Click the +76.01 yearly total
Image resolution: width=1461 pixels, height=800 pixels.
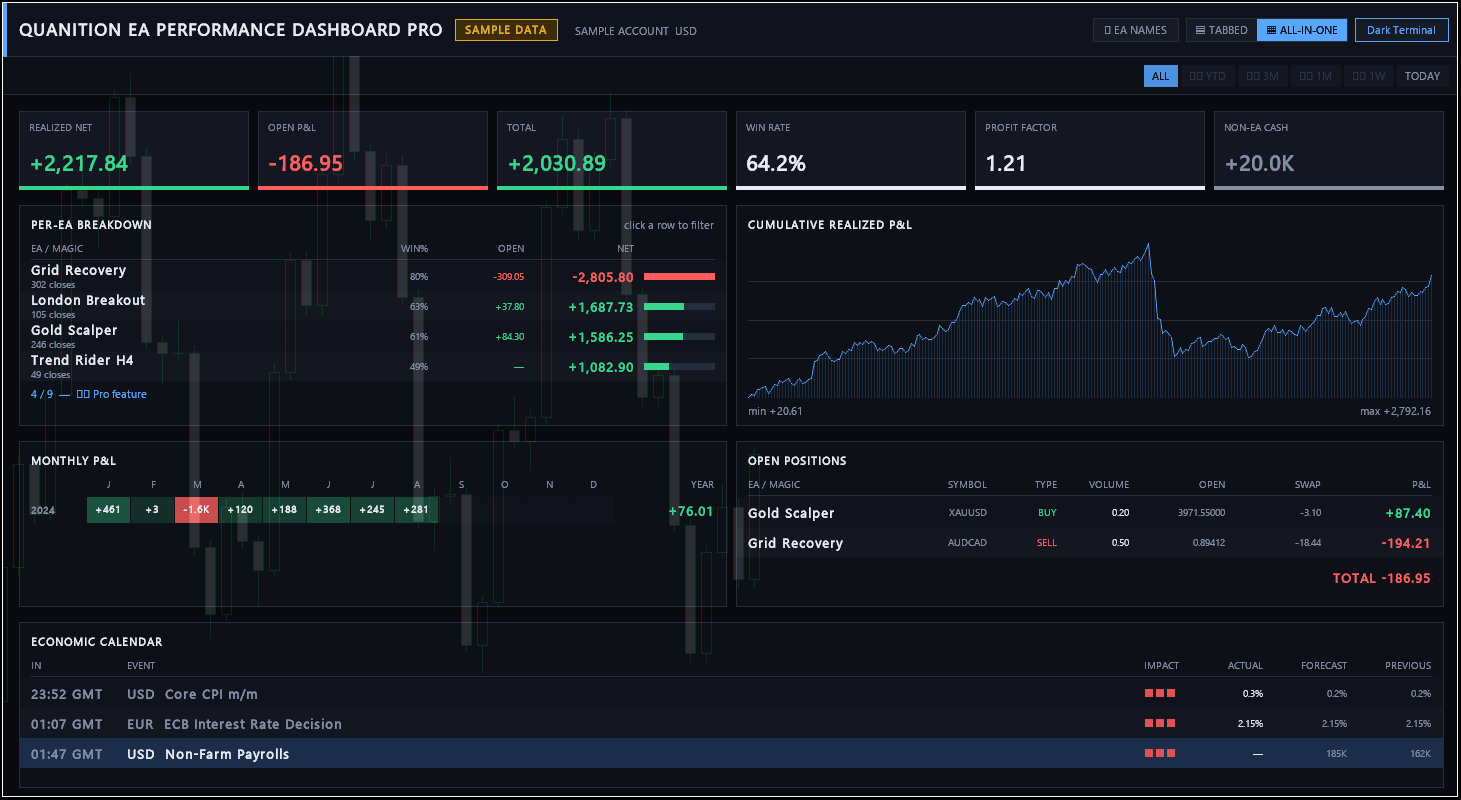691,511
